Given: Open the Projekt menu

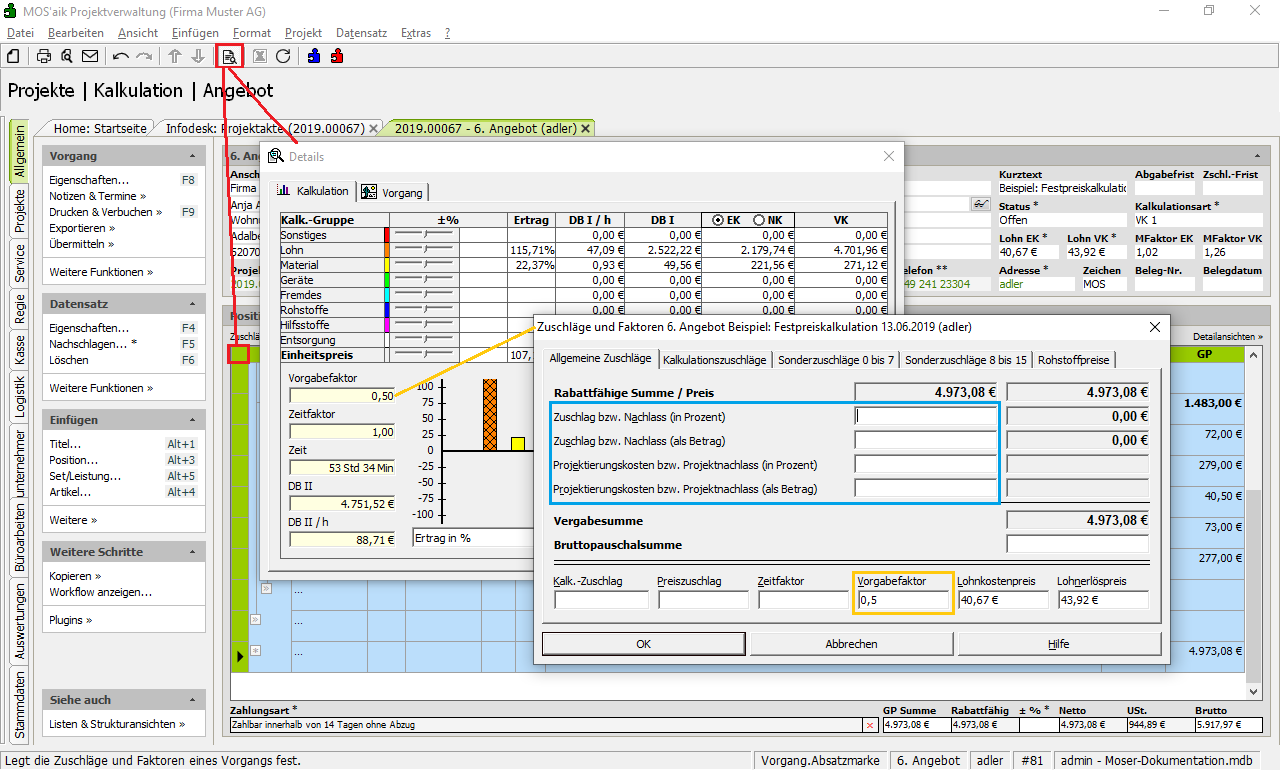Looking at the screenshot, I should click(x=303, y=33).
